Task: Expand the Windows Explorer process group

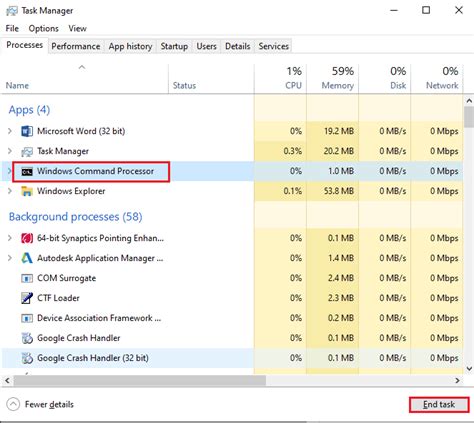Action: [x=10, y=191]
